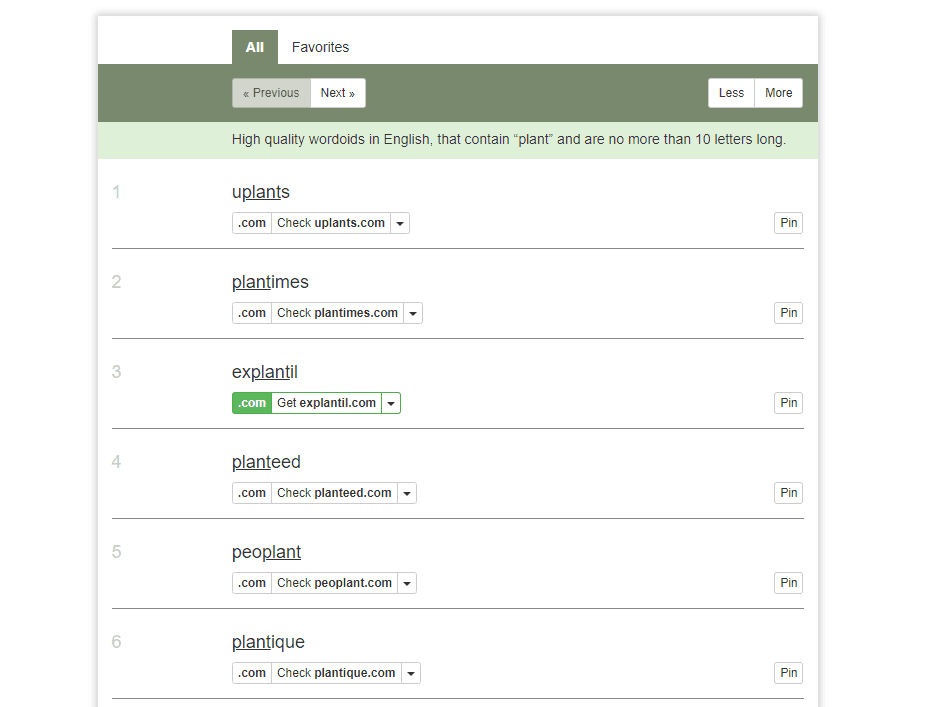Open the plantique wordoid link
The height and width of the screenshot is (707, 925).
coord(268,642)
